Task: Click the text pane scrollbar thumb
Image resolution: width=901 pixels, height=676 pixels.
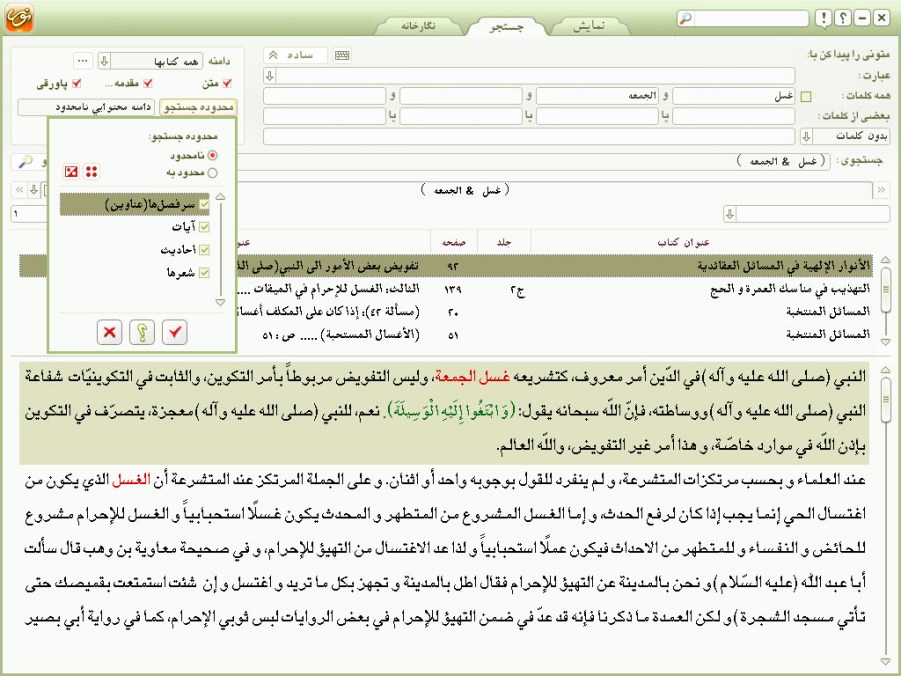Action: (x=885, y=400)
